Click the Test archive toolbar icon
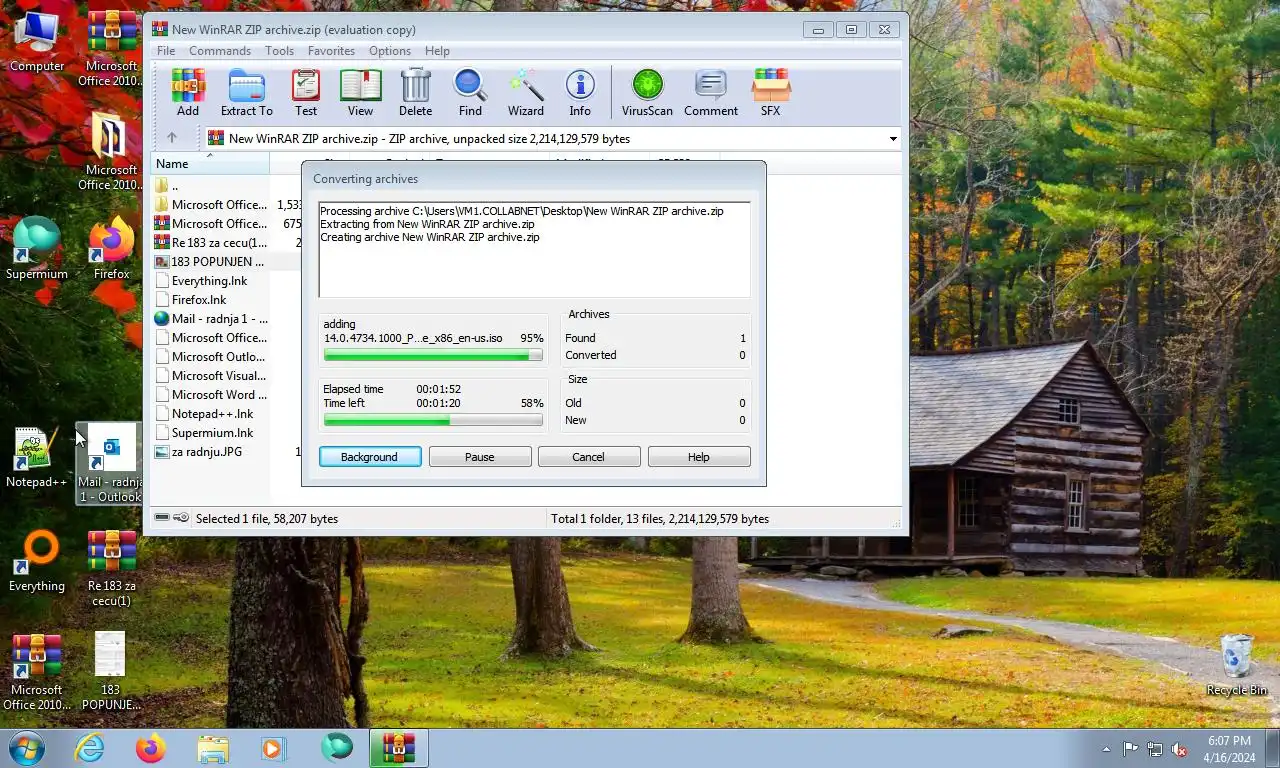The width and height of the screenshot is (1280, 768). point(306,93)
